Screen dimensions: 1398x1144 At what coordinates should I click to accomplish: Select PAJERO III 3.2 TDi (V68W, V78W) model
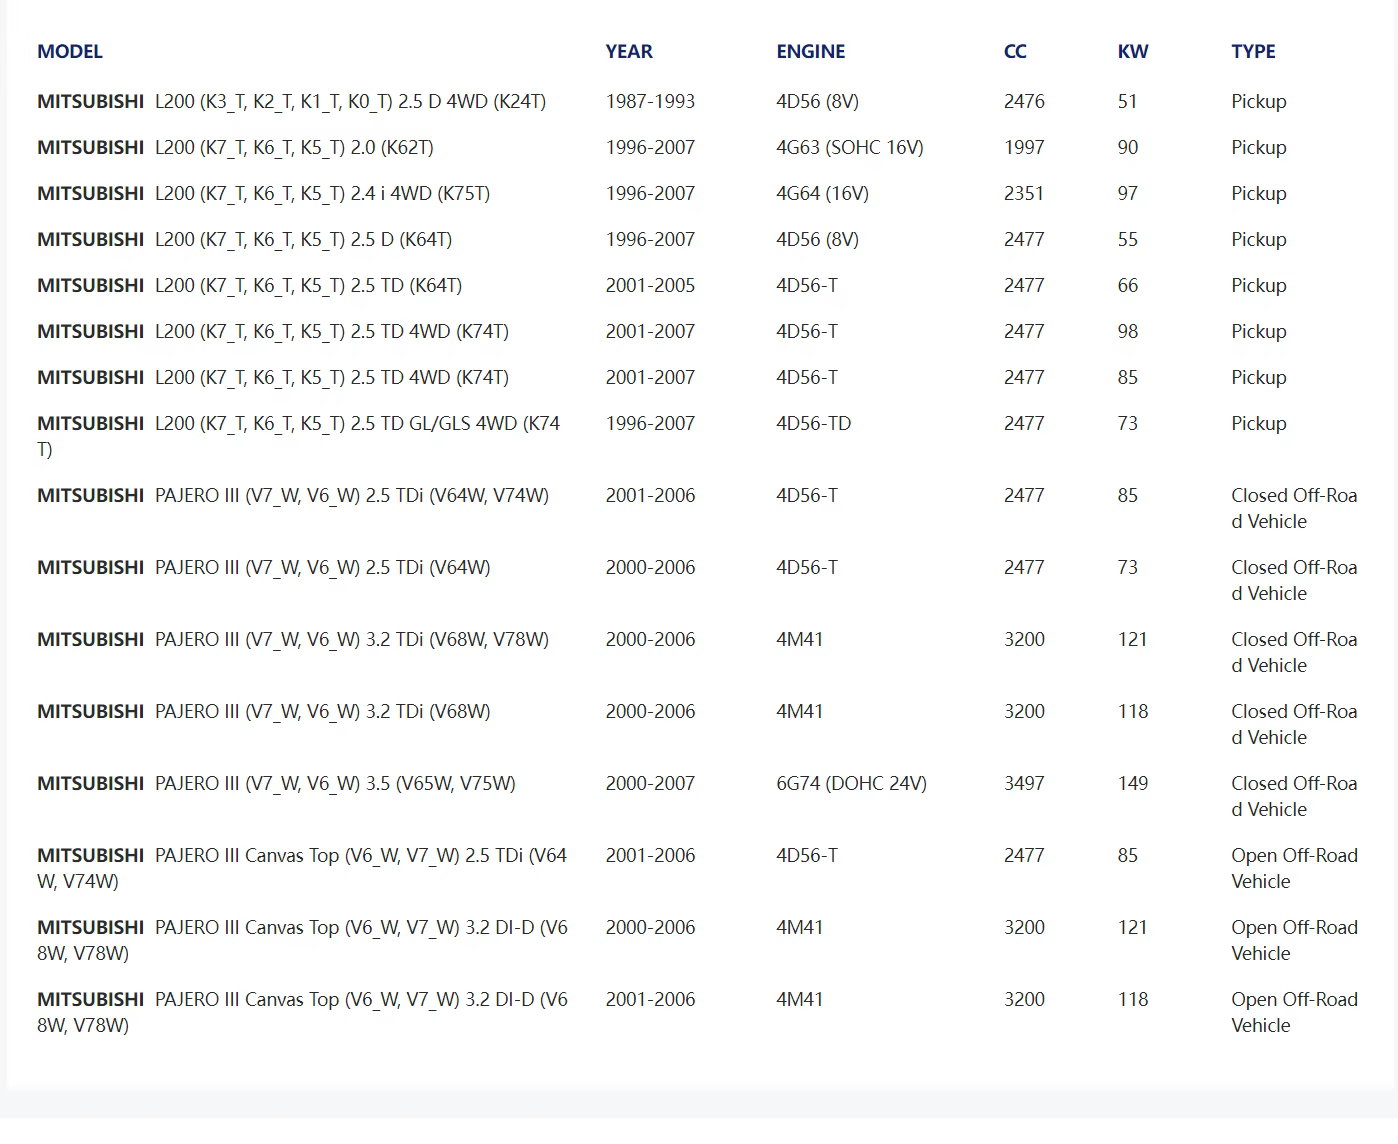293,639
